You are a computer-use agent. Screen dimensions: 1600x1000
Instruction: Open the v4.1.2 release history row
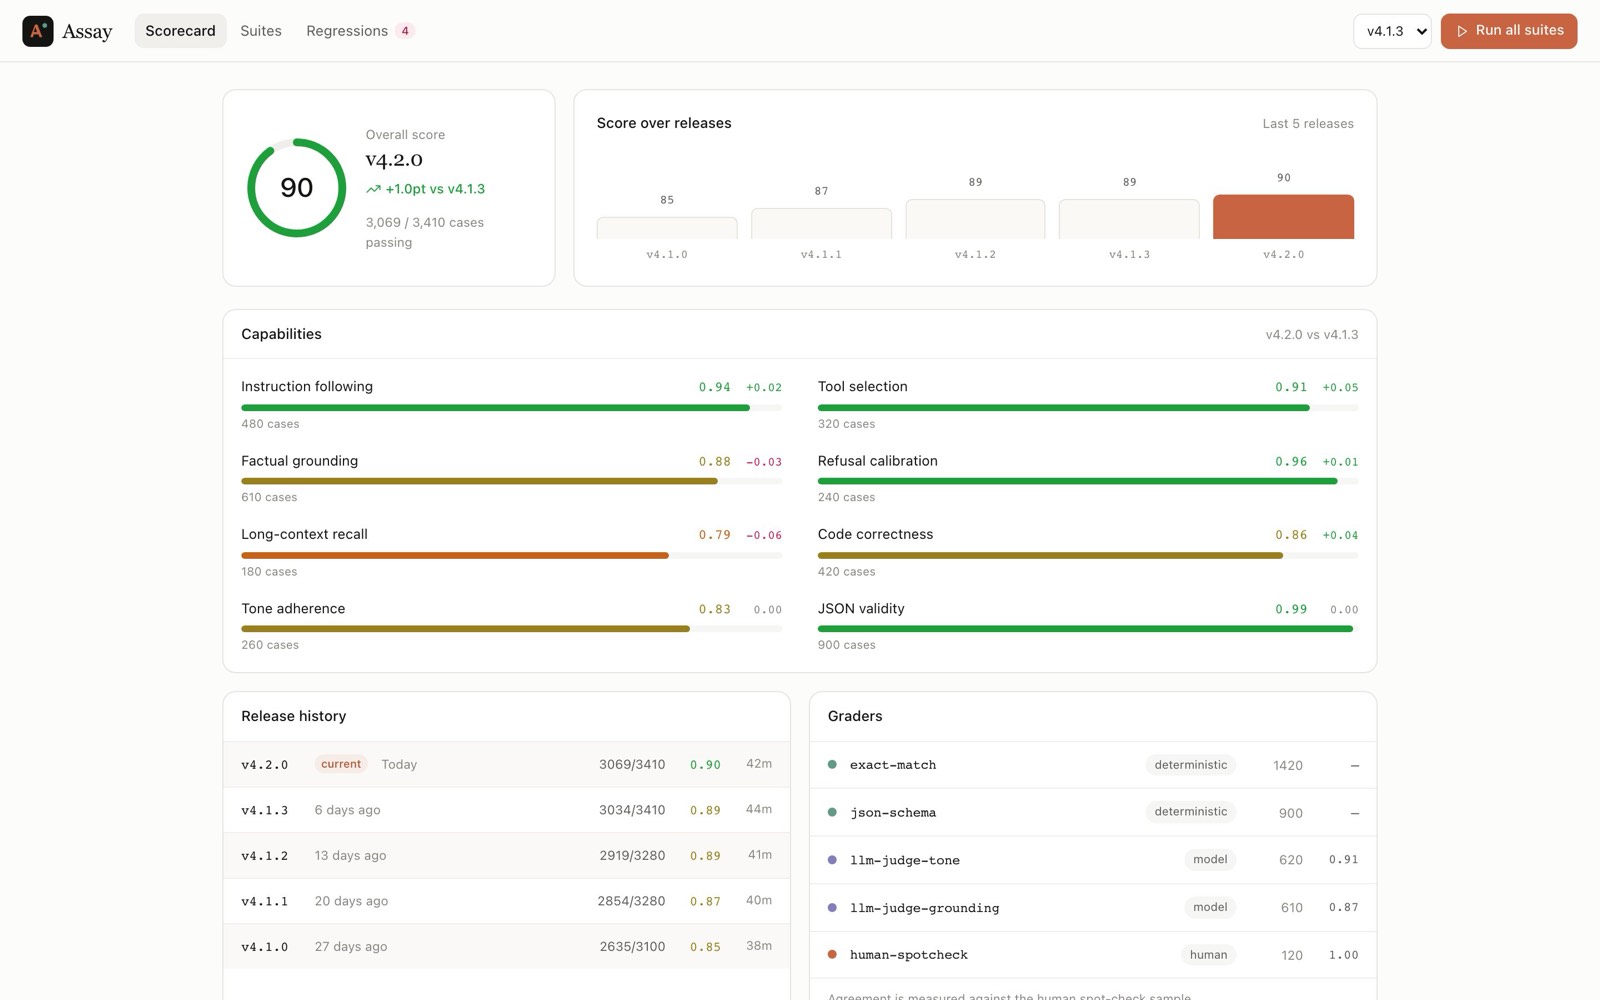pyautogui.click(x=506, y=856)
